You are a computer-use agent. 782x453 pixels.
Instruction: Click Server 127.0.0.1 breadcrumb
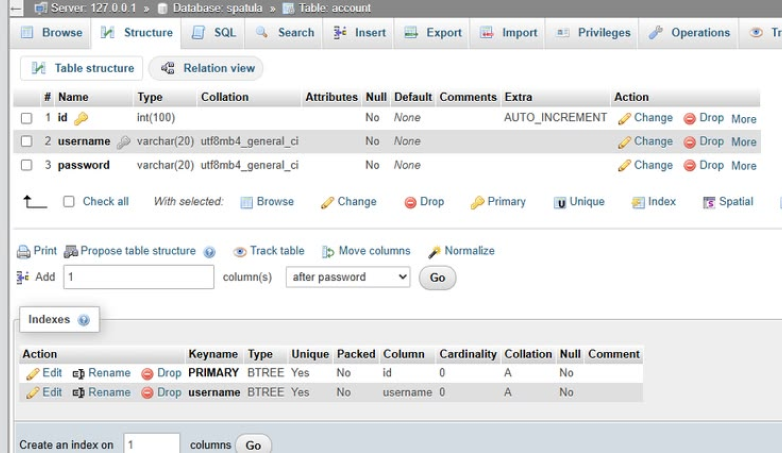[x=93, y=8]
